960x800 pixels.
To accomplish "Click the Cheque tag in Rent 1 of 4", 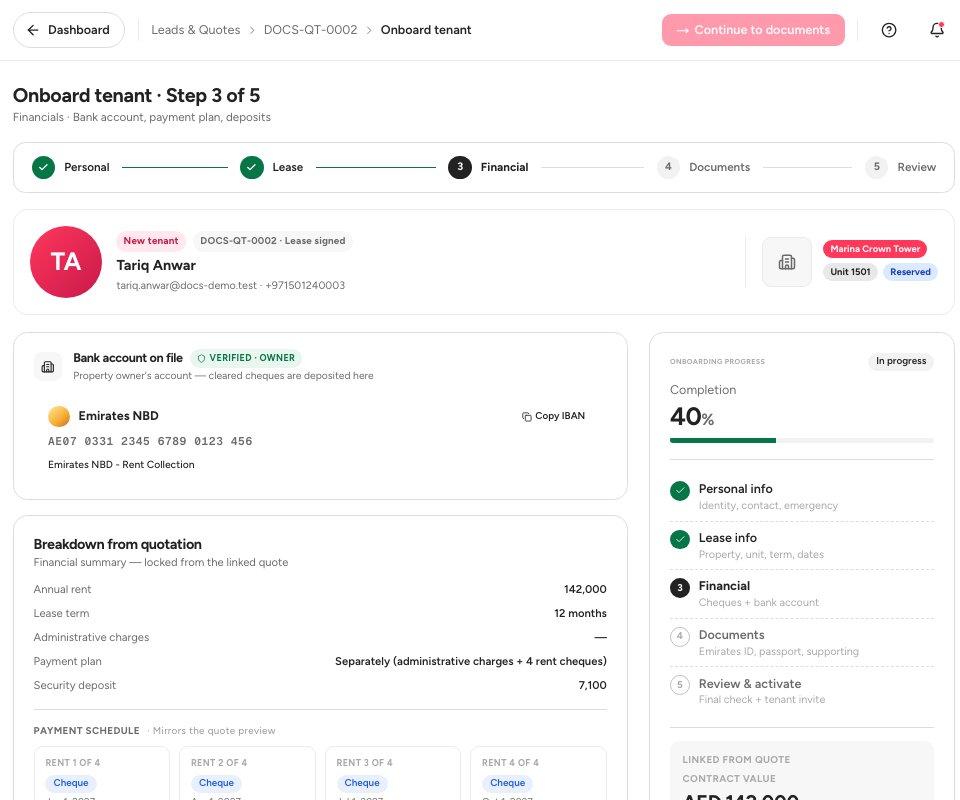I will 70,783.
